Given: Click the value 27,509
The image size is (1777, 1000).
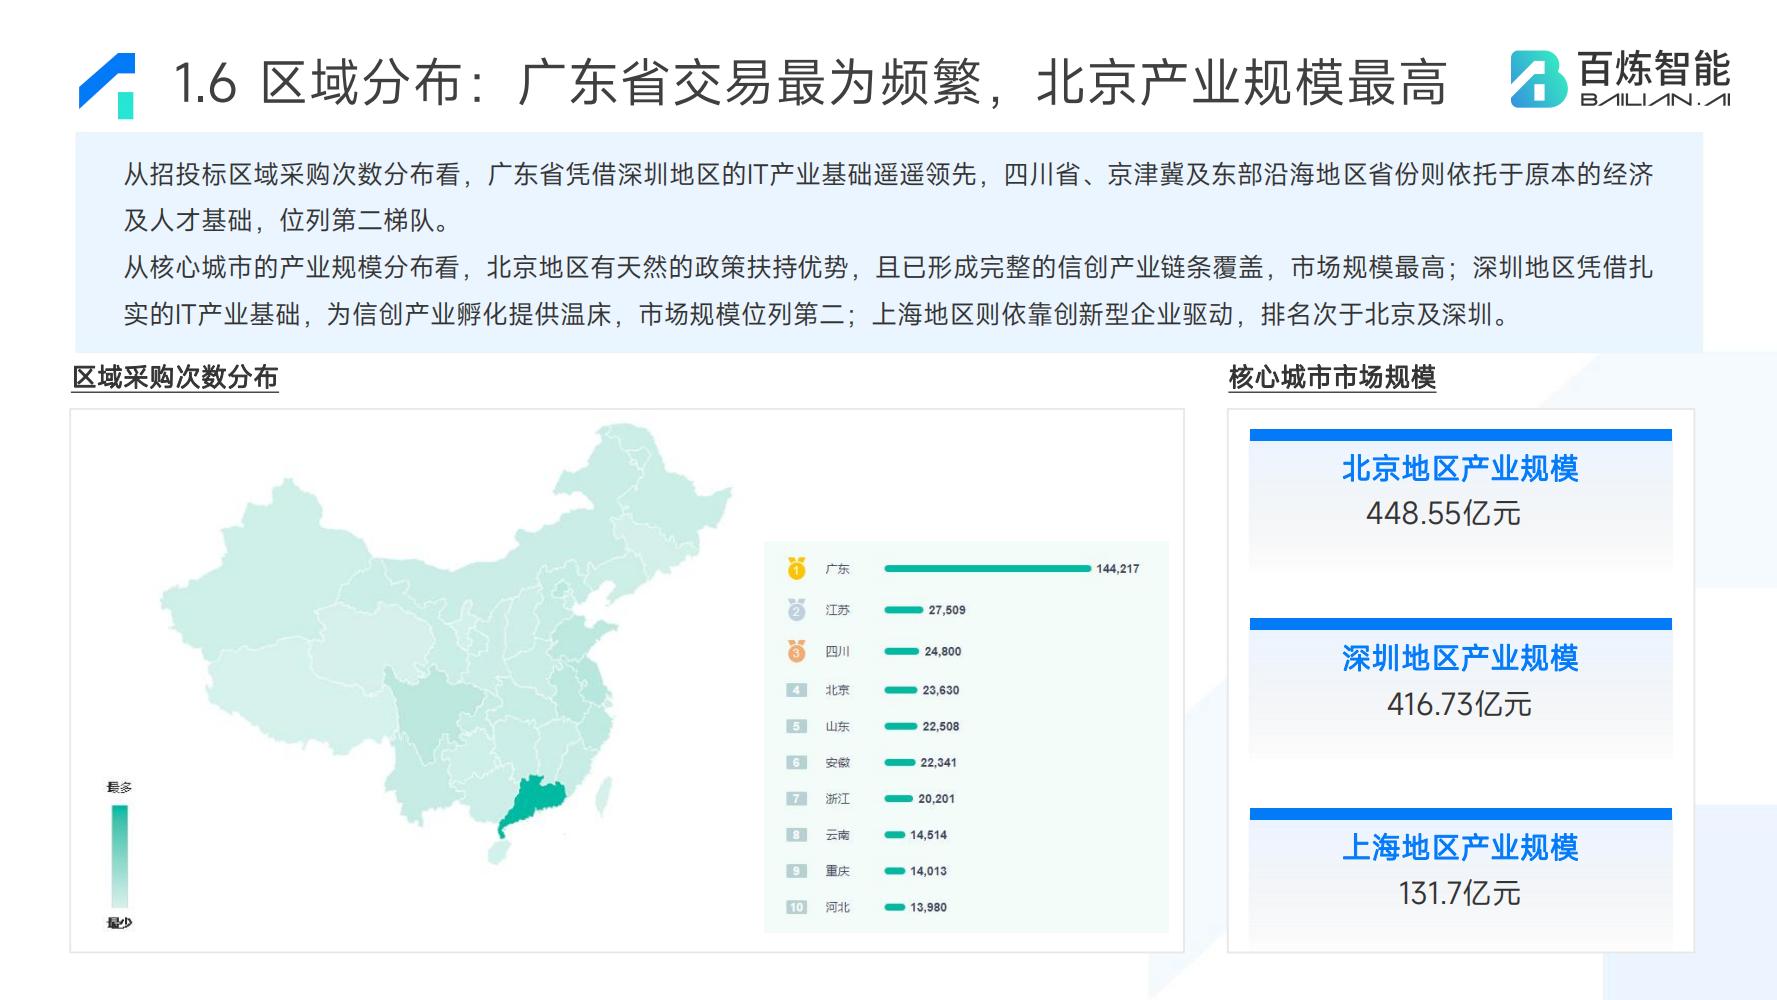Looking at the screenshot, I should (x=947, y=610).
